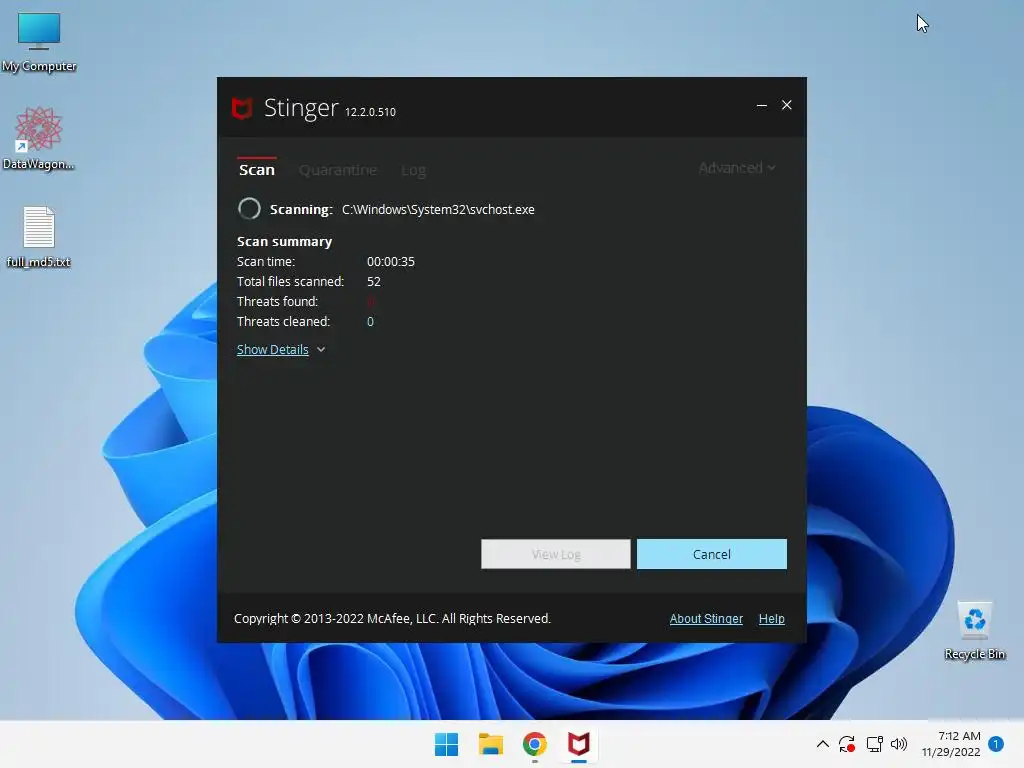Open the volume speaker tray icon
Viewport: 1024px width, 768px height.
point(899,744)
